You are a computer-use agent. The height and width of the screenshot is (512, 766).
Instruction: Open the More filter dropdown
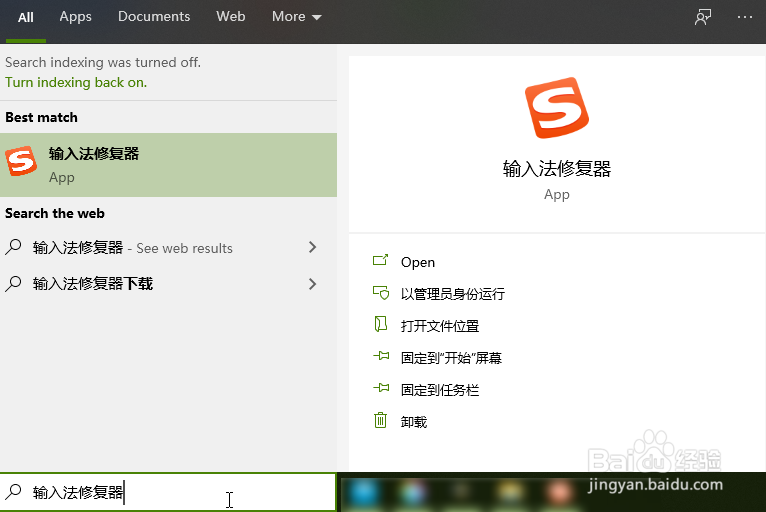click(x=297, y=17)
